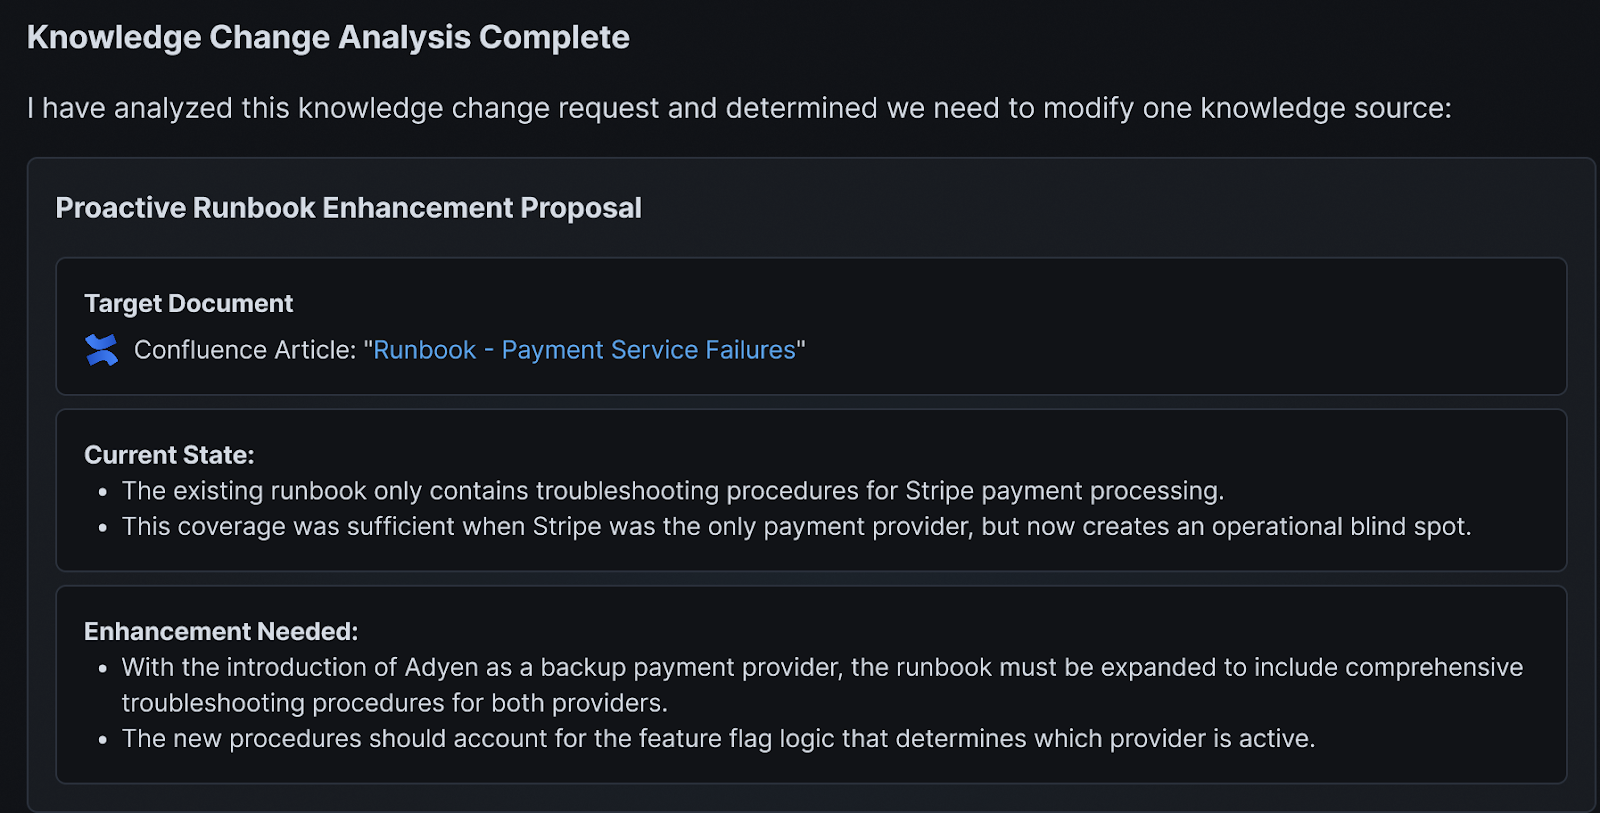
Task: Click the Target Document label
Action: coord(189,303)
